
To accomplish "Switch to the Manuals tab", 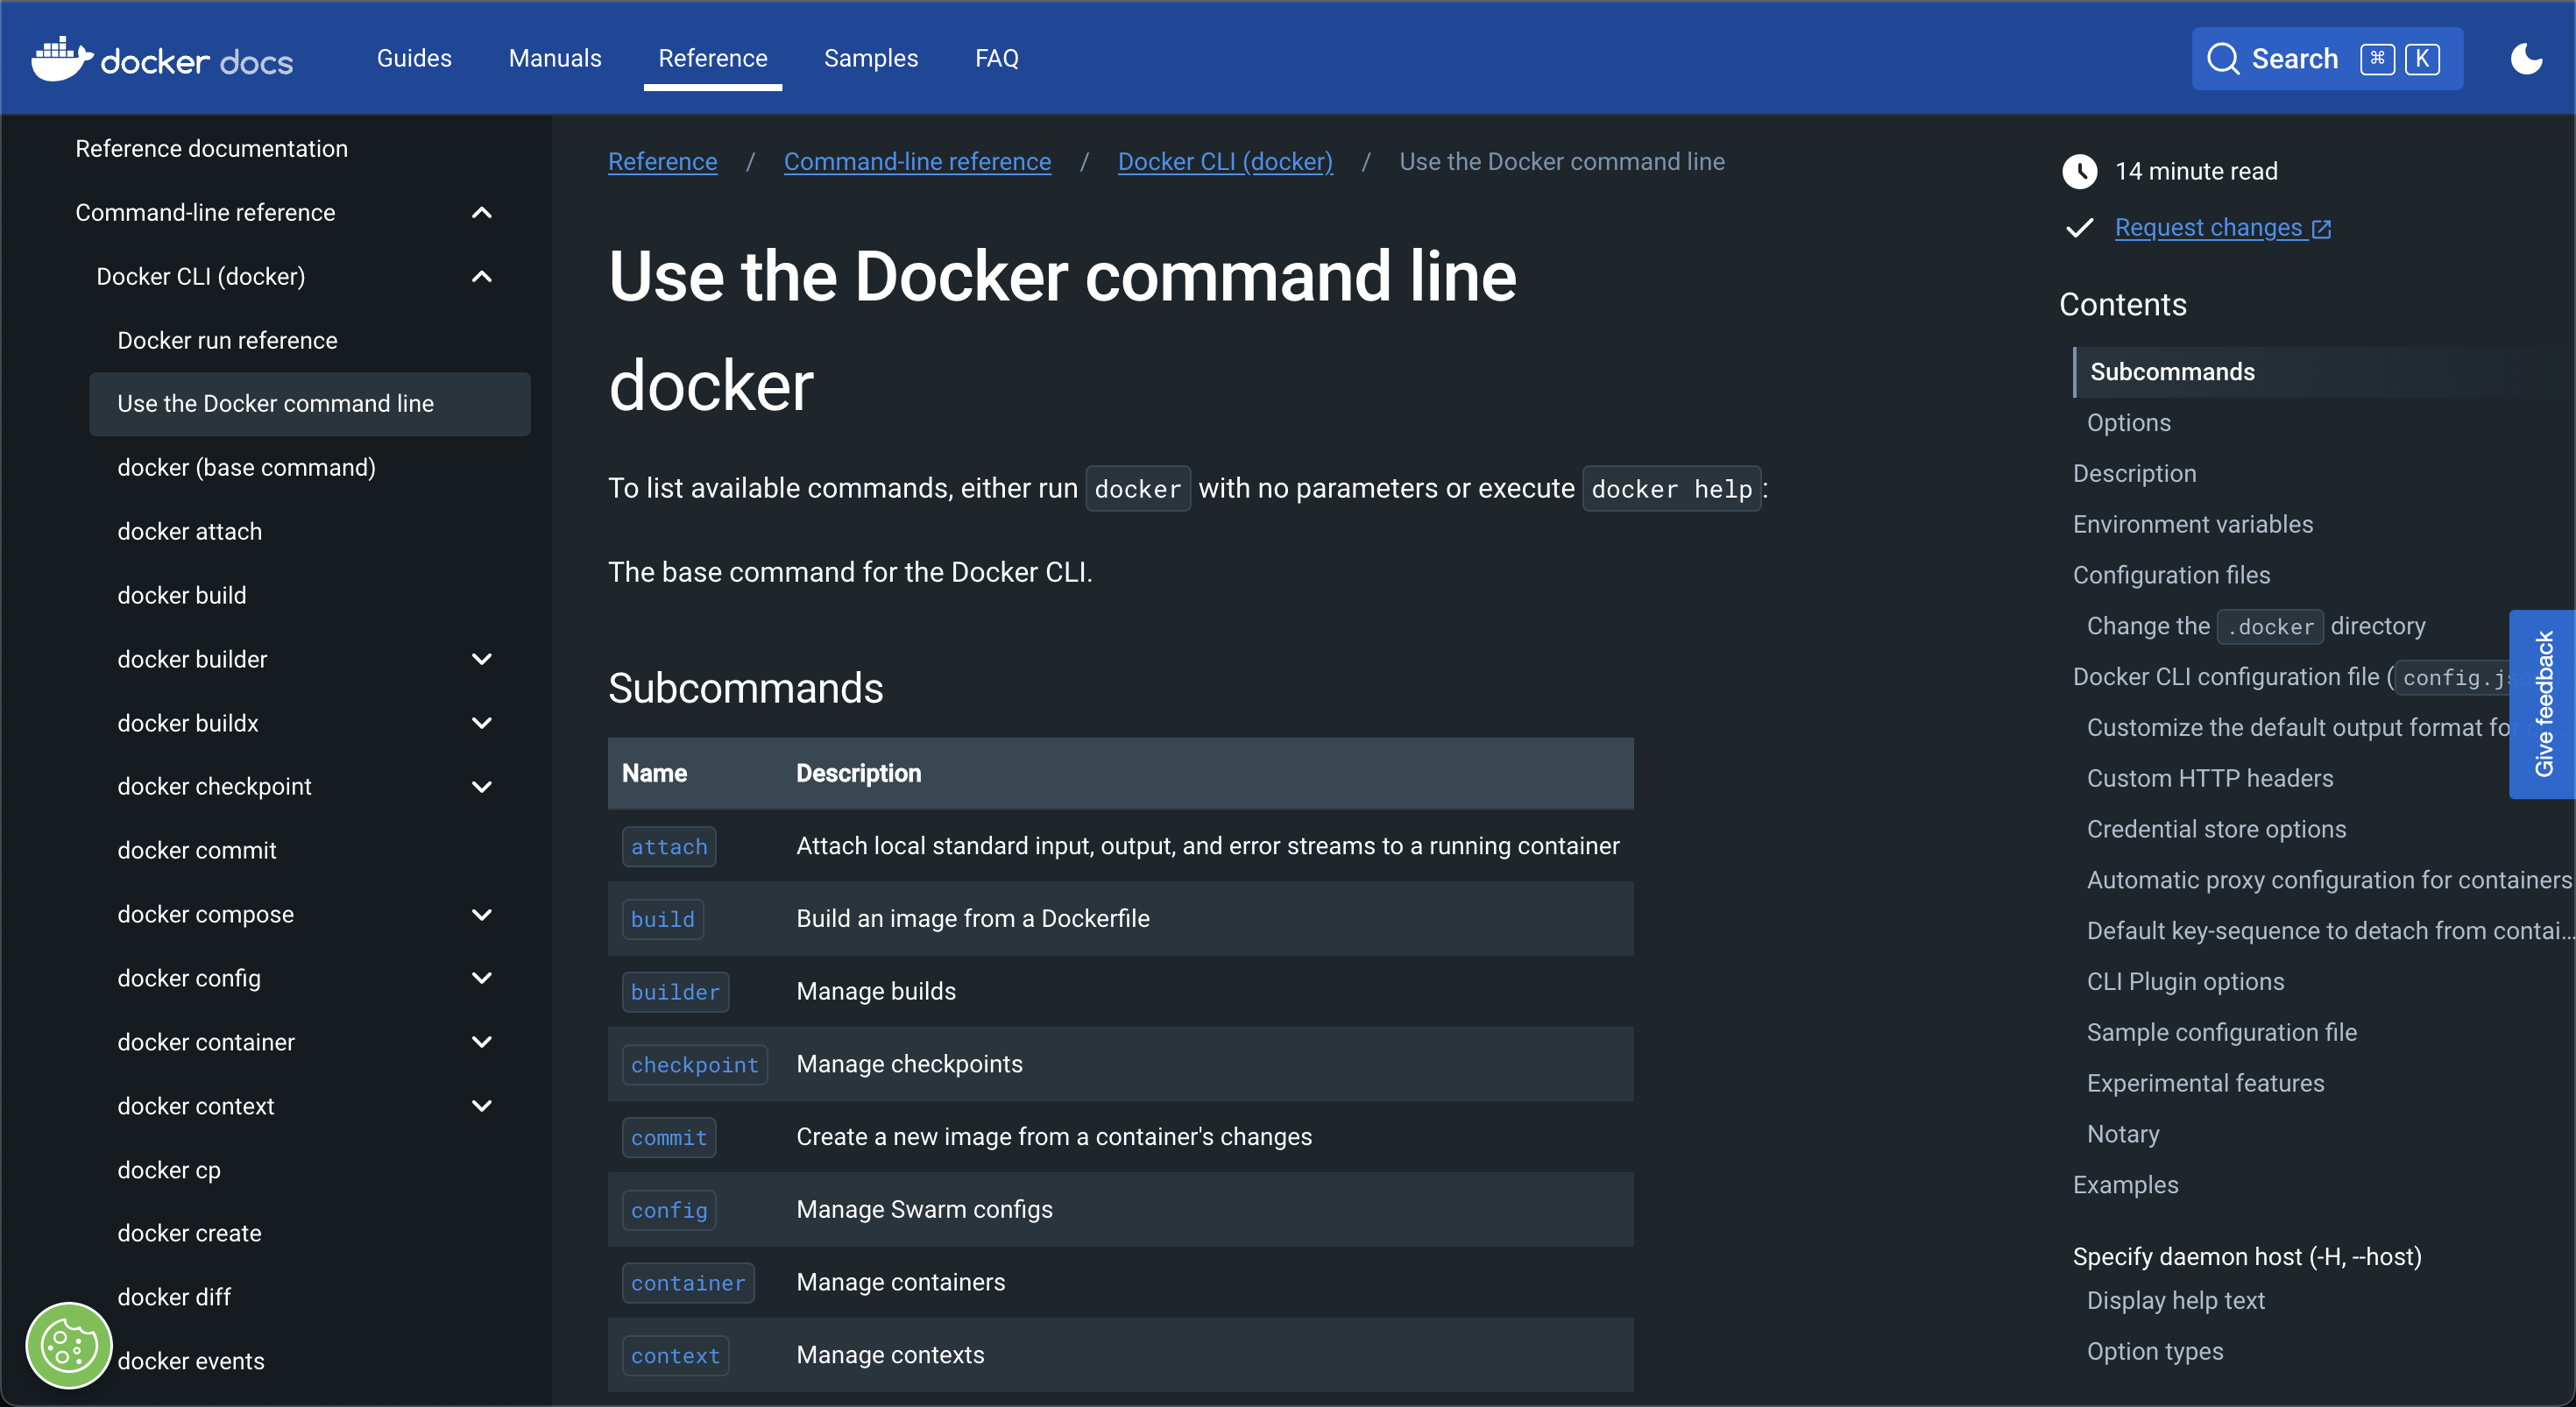I will (x=554, y=58).
